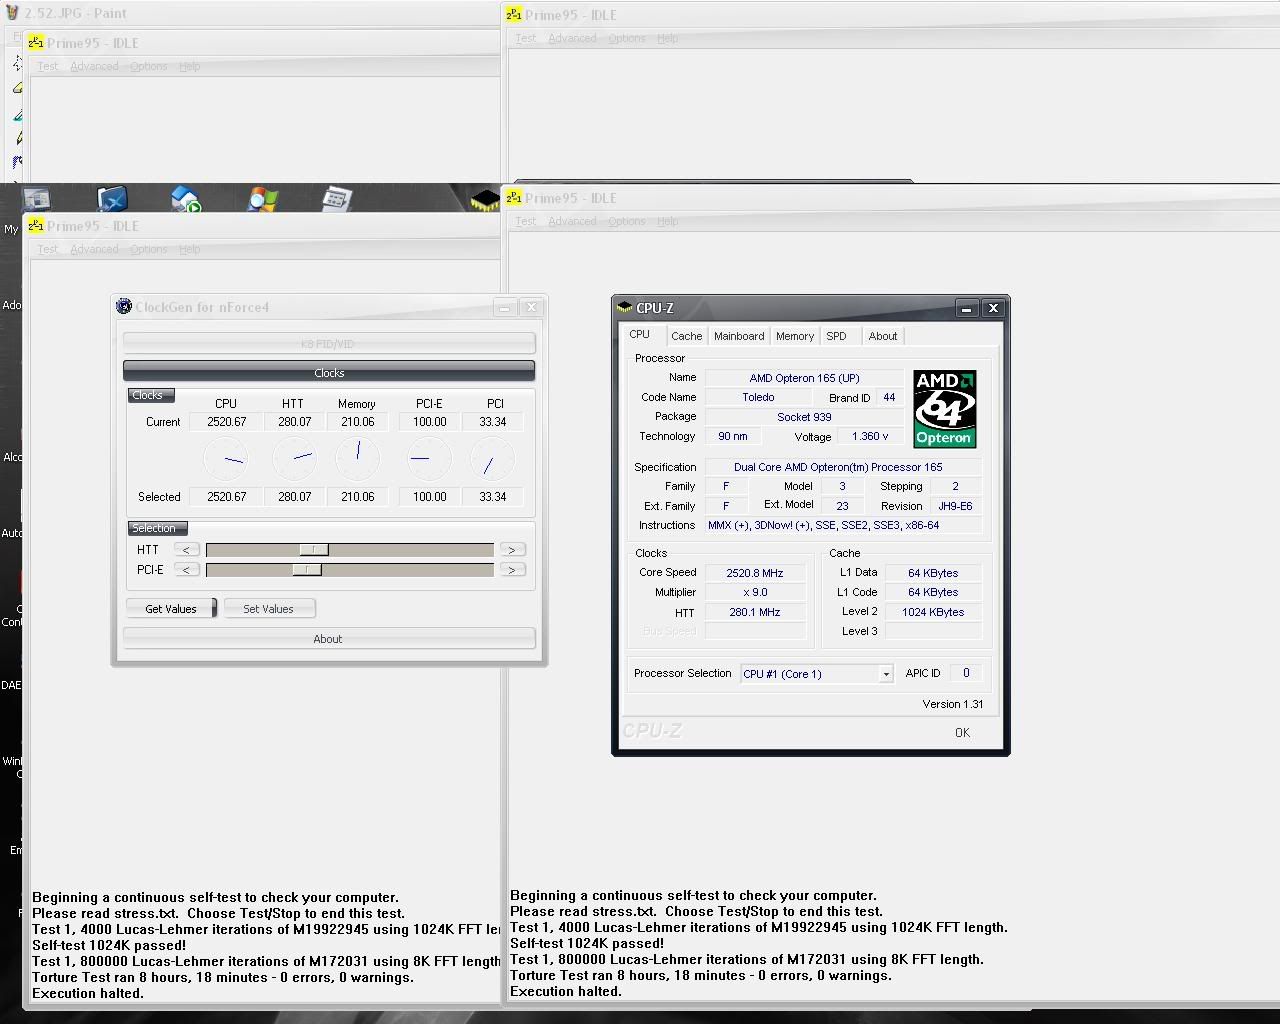
Task: Click the Package value Socket 939
Action: coord(805,417)
